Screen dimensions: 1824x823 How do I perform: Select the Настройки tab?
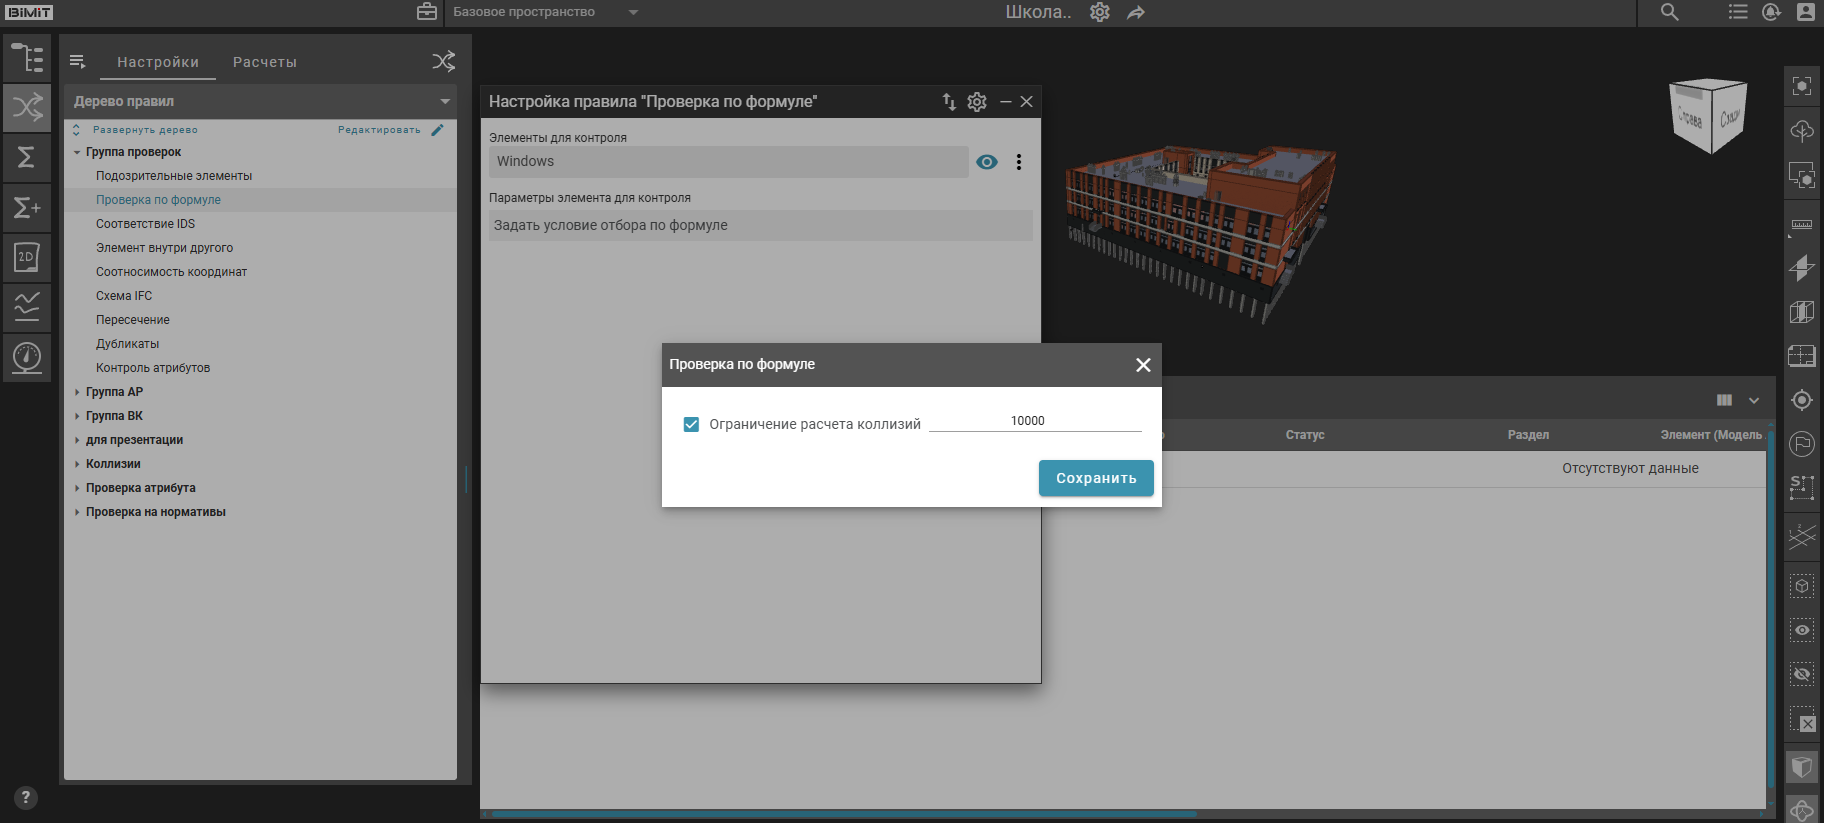click(x=158, y=62)
